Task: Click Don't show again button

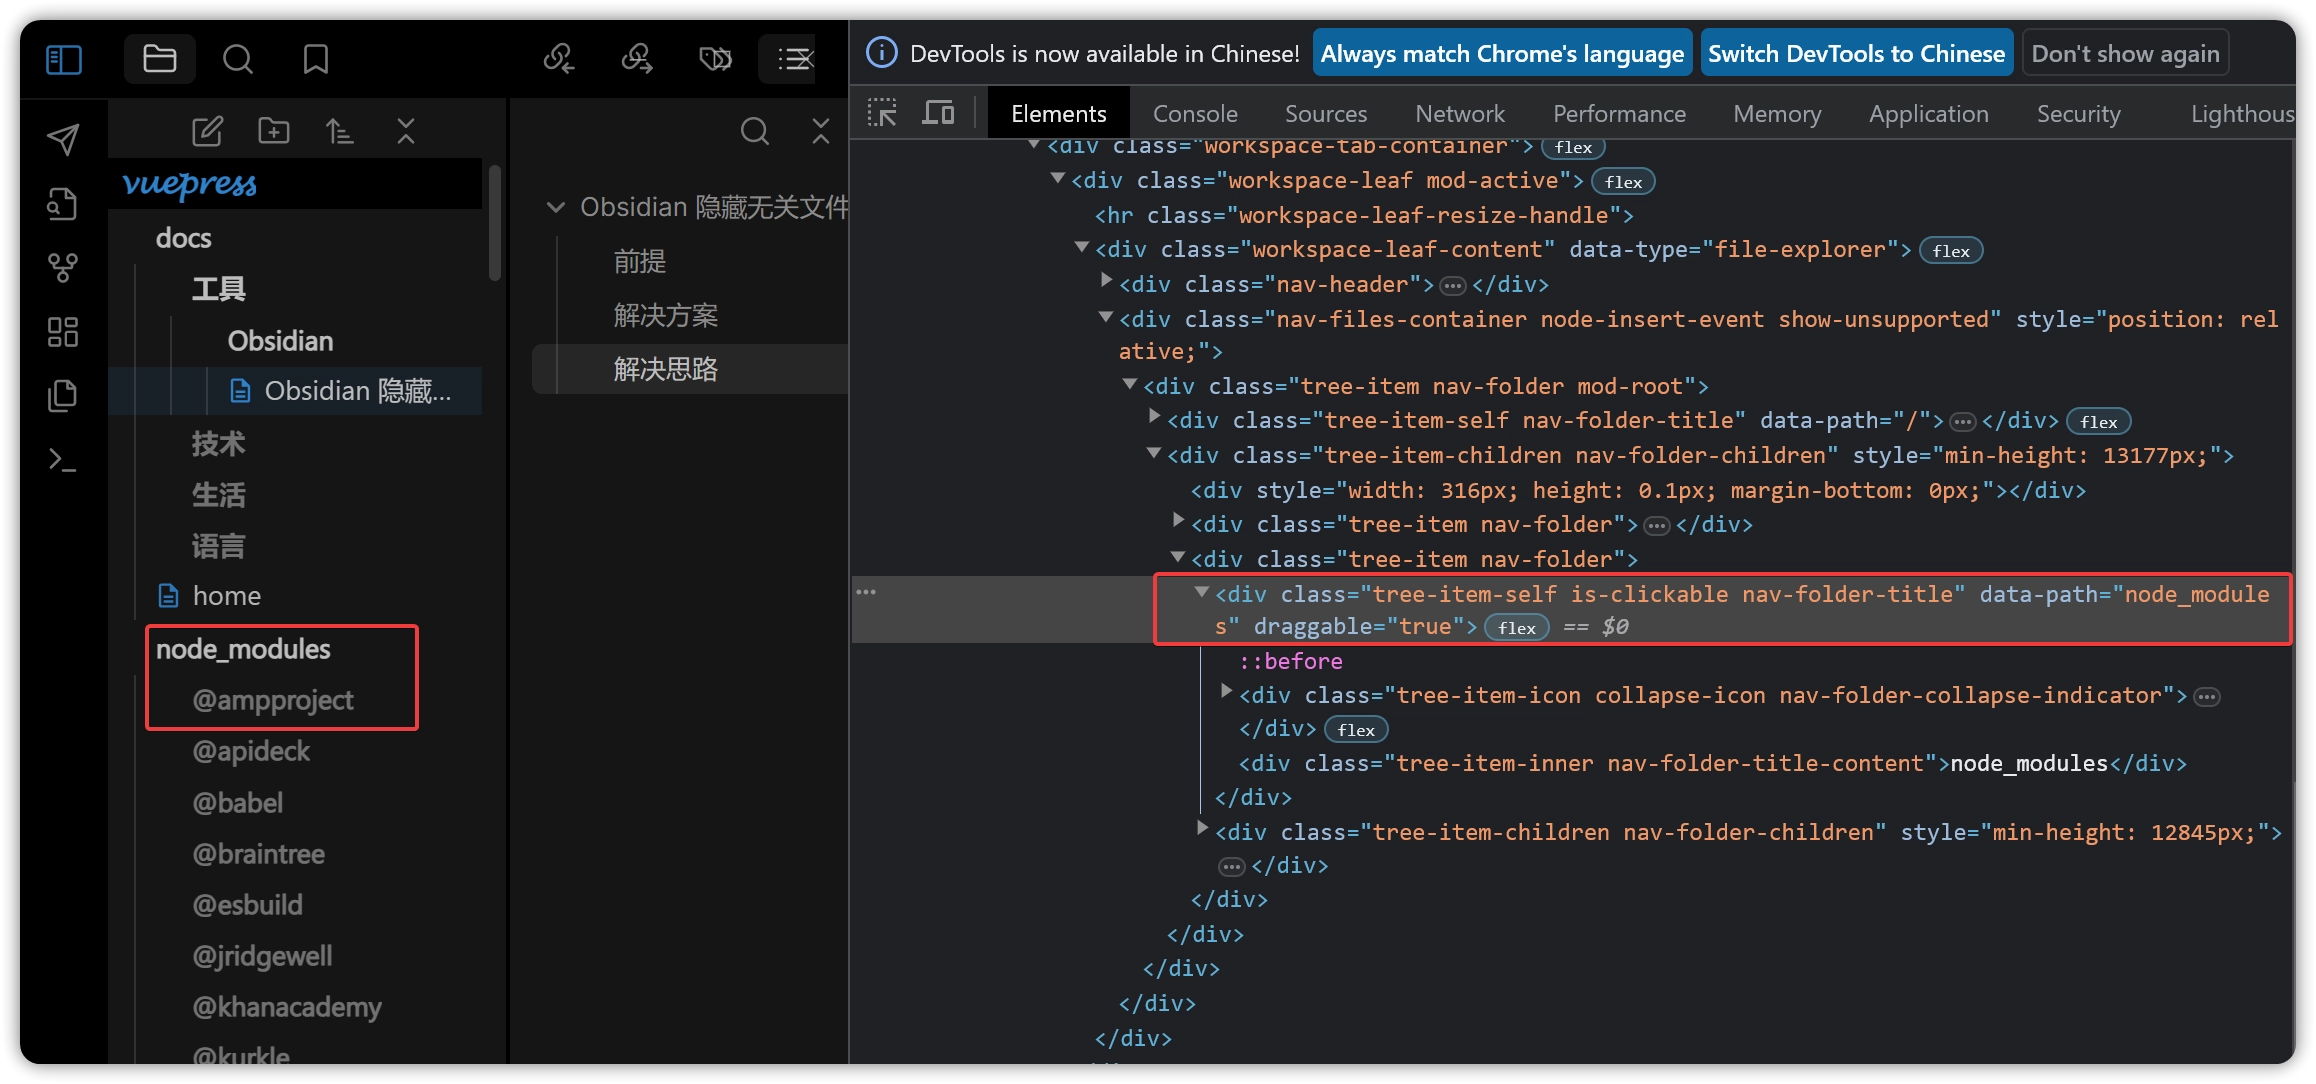Action: pyautogui.click(x=2125, y=53)
